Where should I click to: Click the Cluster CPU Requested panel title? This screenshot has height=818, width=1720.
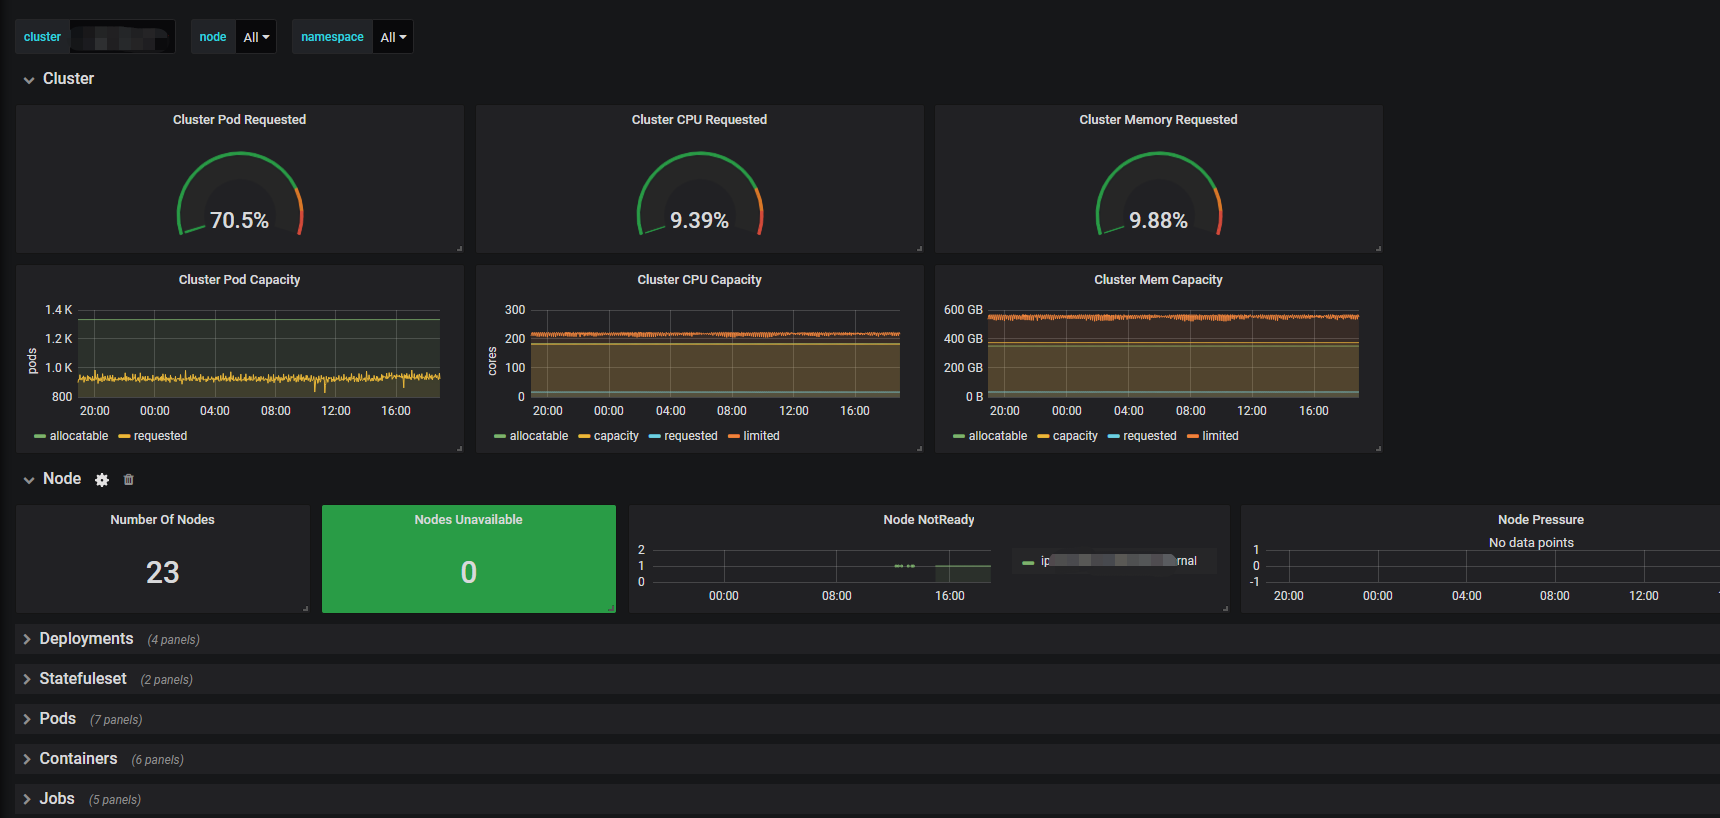click(x=699, y=120)
